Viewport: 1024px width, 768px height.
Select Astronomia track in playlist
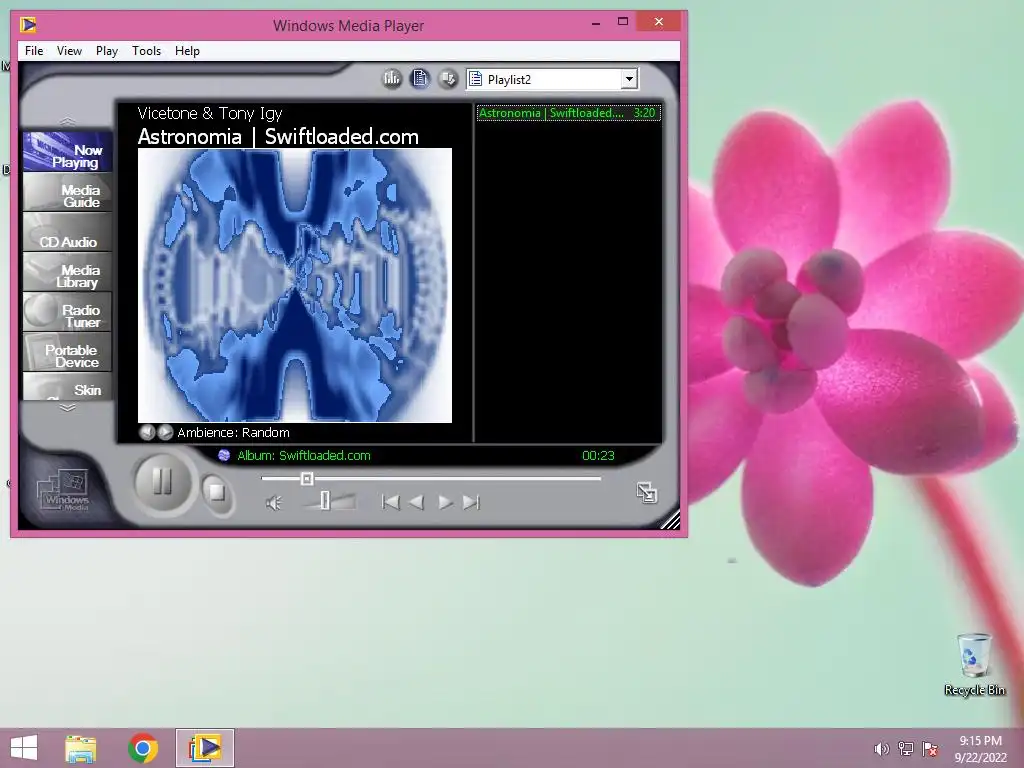tap(568, 113)
